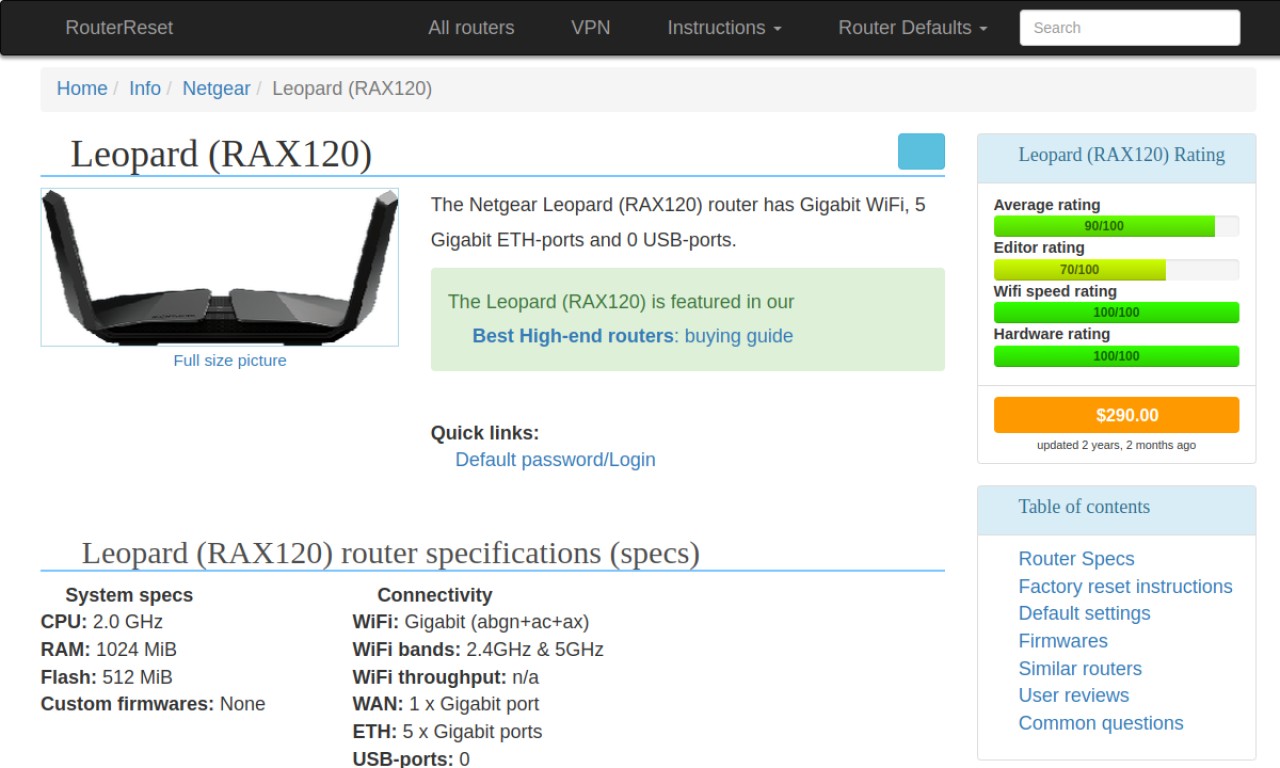Select 'Custom firmwares: None' text
The height and width of the screenshot is (768, 1280).
[153, 704]
